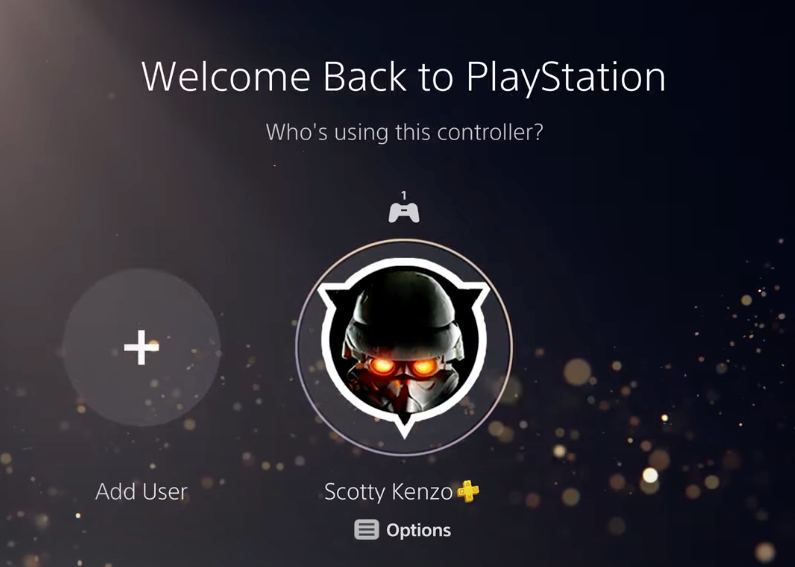The width and height of the screenshot is (795, 567).
Task: Select the controller icon above the avatar
Action: [404, 212]
